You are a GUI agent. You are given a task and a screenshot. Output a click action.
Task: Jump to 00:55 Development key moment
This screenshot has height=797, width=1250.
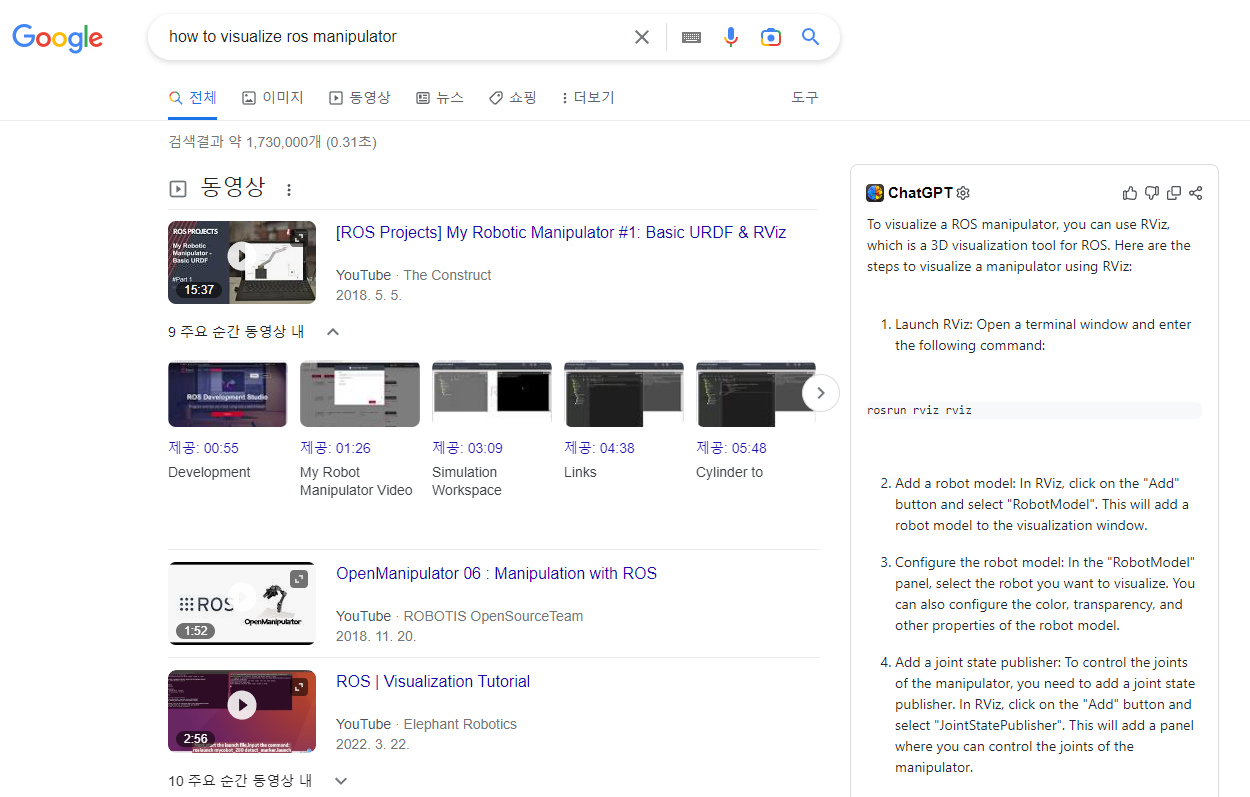pos(203,448)
